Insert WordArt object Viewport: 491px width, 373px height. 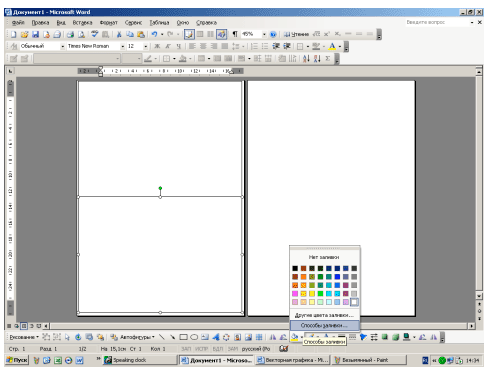coord(216,337)
